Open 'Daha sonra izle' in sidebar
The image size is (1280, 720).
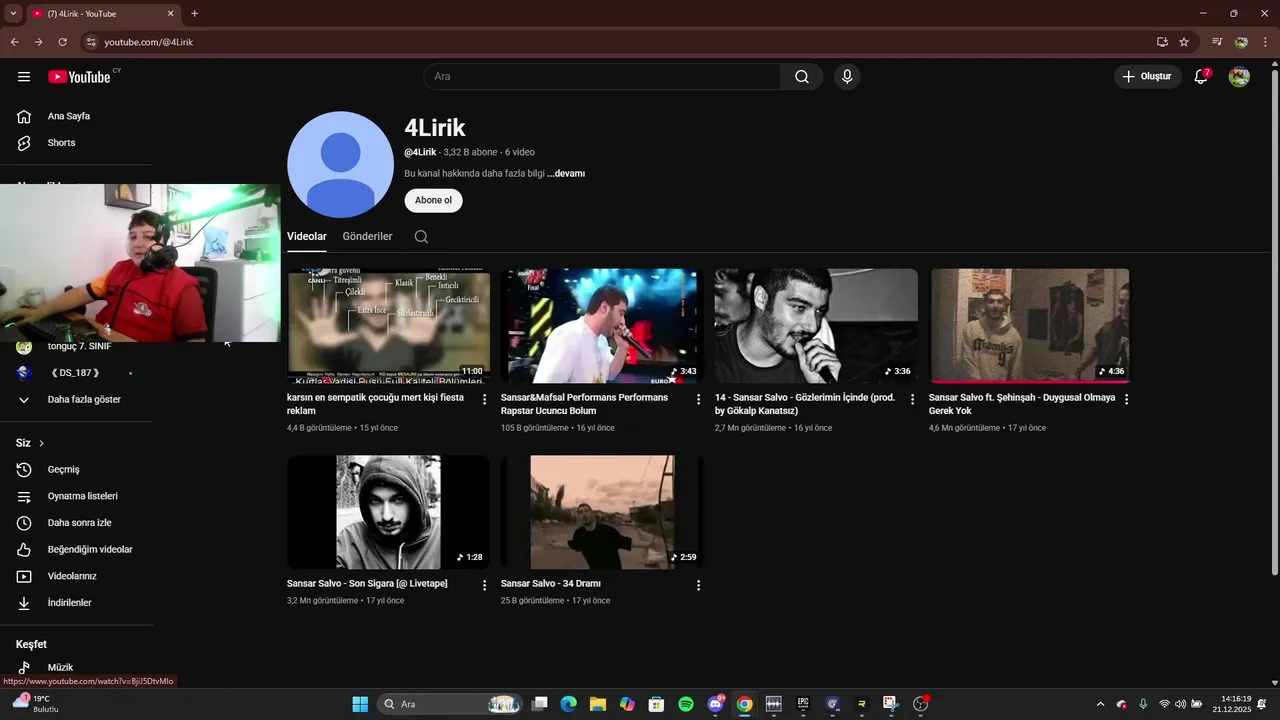point(77,523)
